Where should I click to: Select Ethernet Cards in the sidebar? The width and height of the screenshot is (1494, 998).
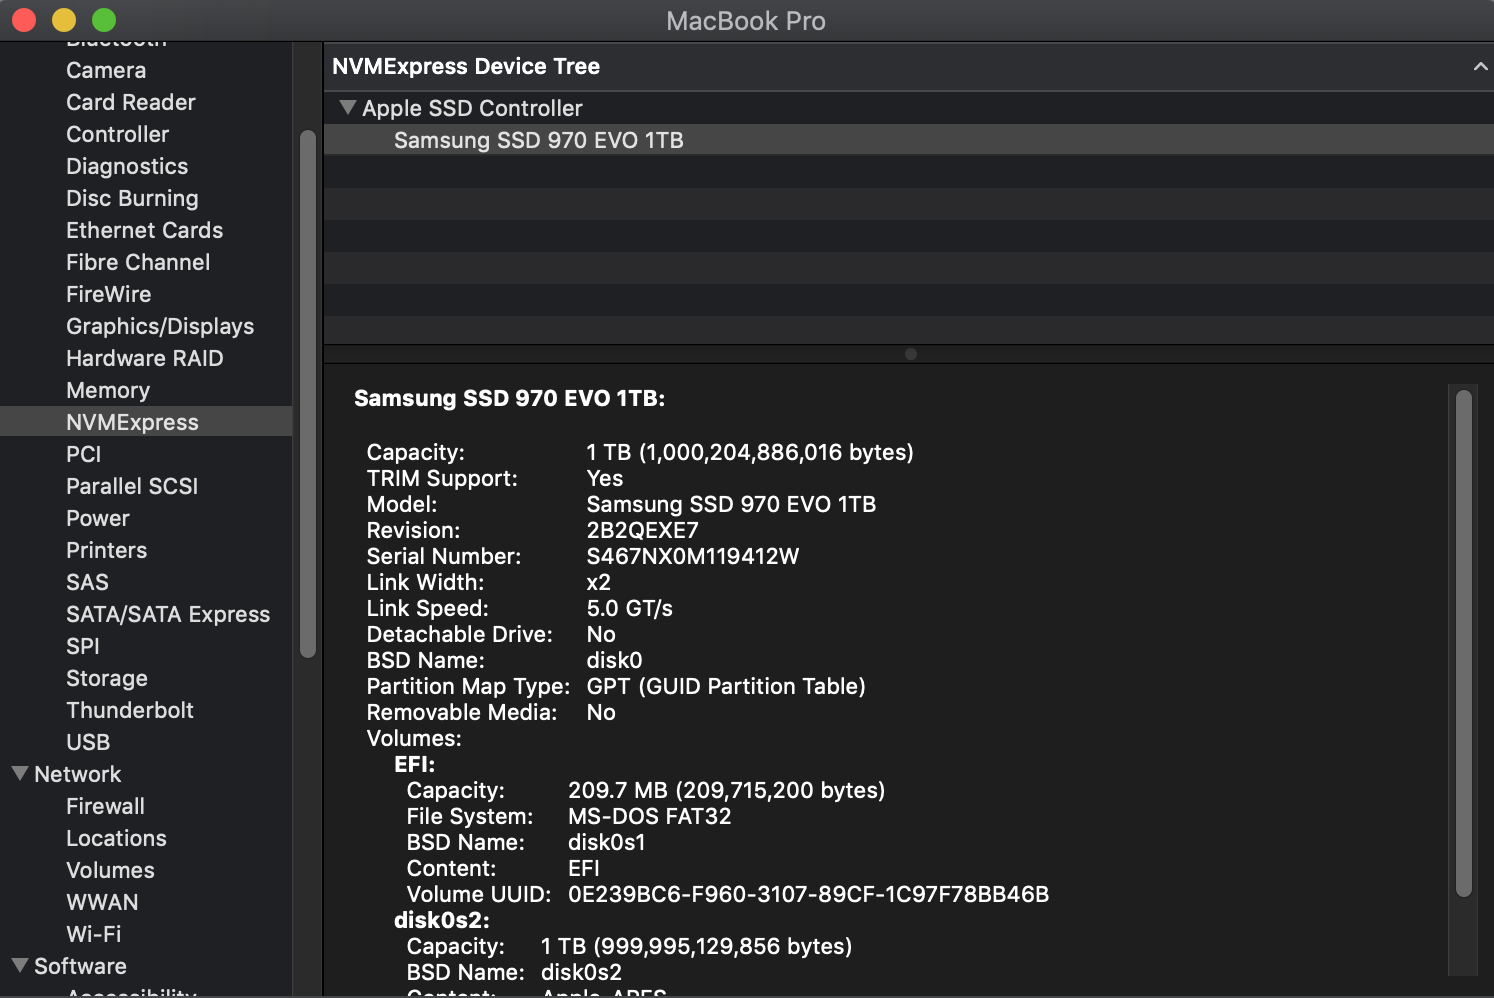click(144, 230)
